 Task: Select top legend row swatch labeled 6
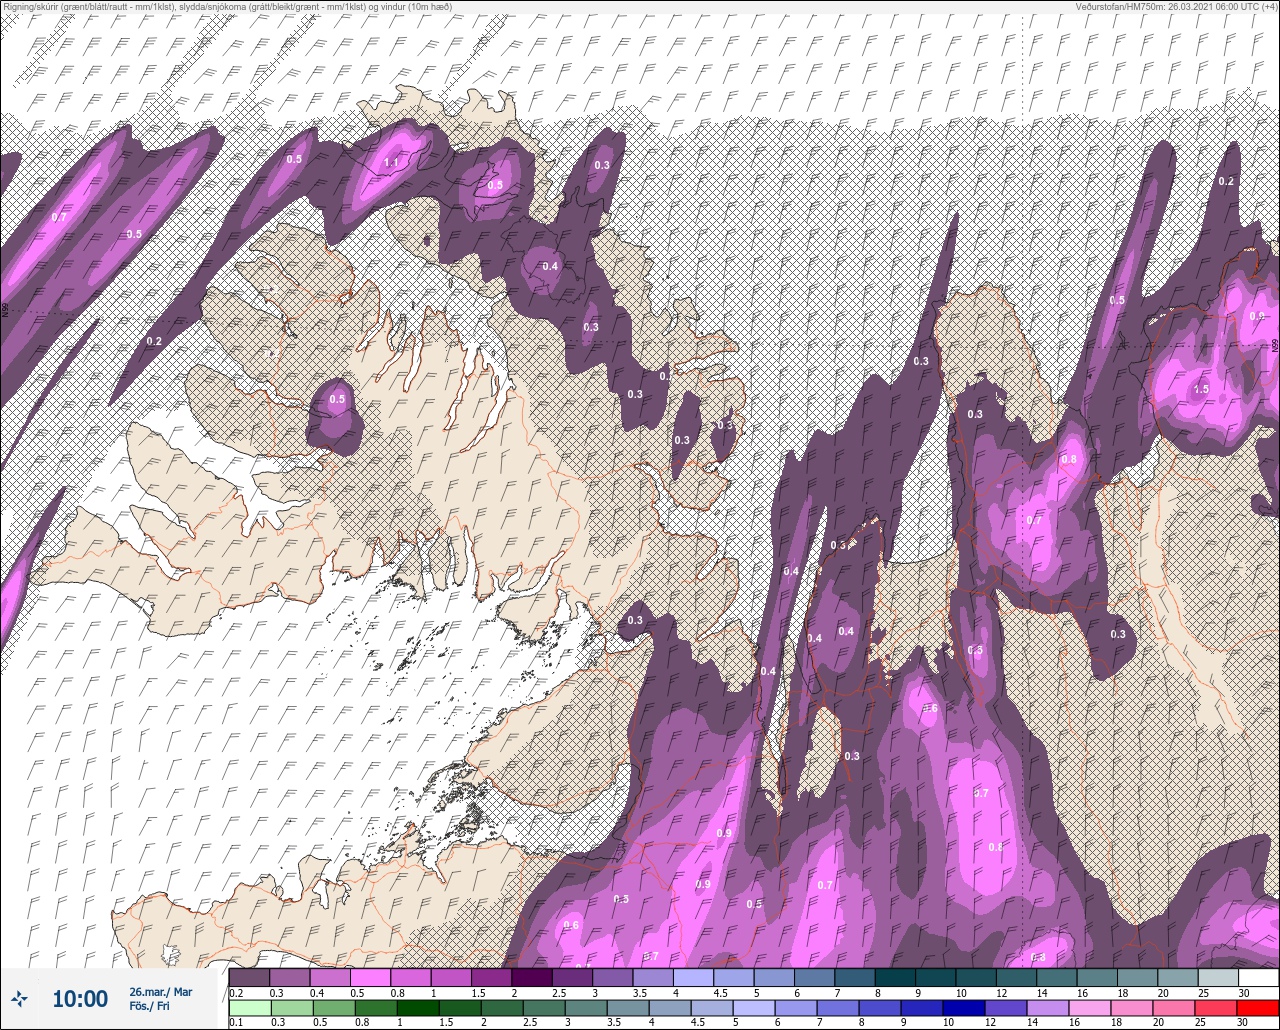tap(815, 977)
